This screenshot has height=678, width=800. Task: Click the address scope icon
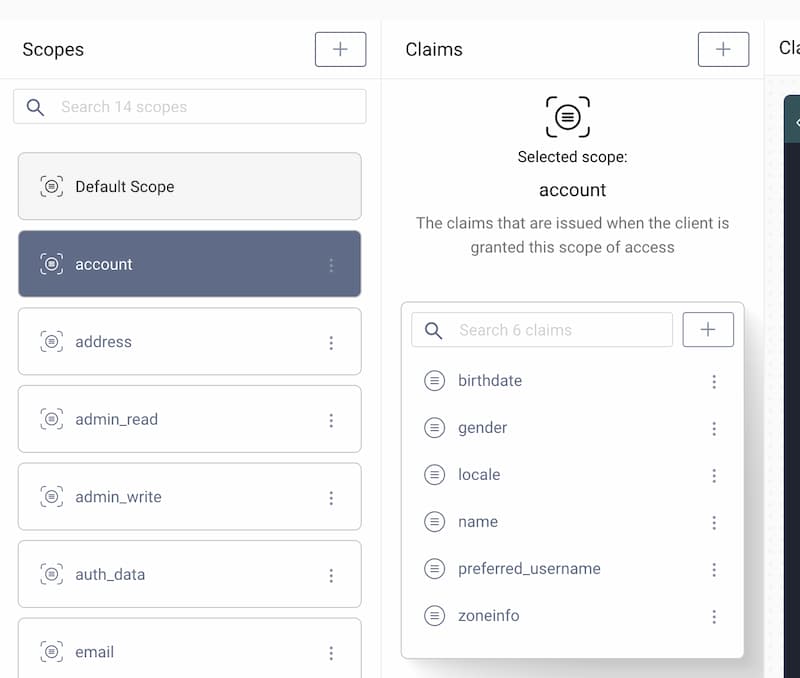[52, 342]
